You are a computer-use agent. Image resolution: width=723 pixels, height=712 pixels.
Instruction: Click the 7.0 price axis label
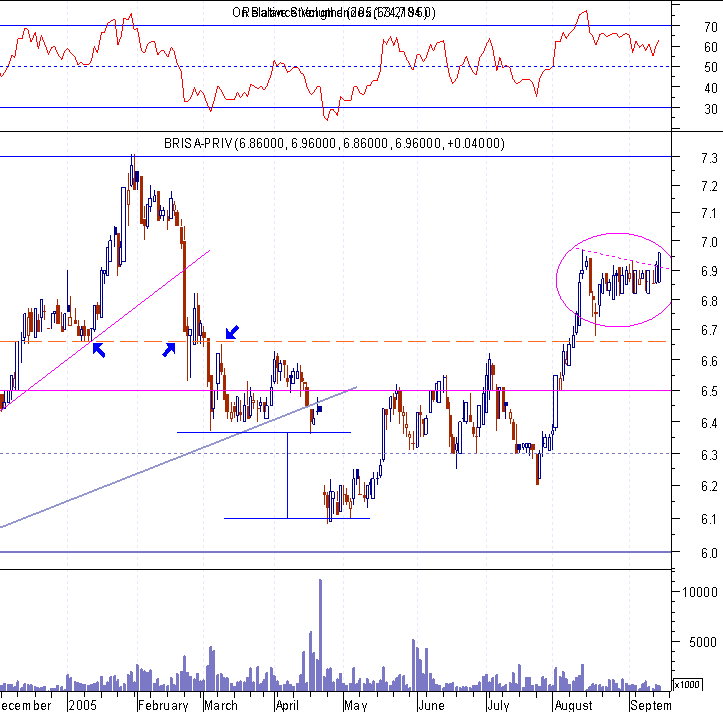click(709, 242)
